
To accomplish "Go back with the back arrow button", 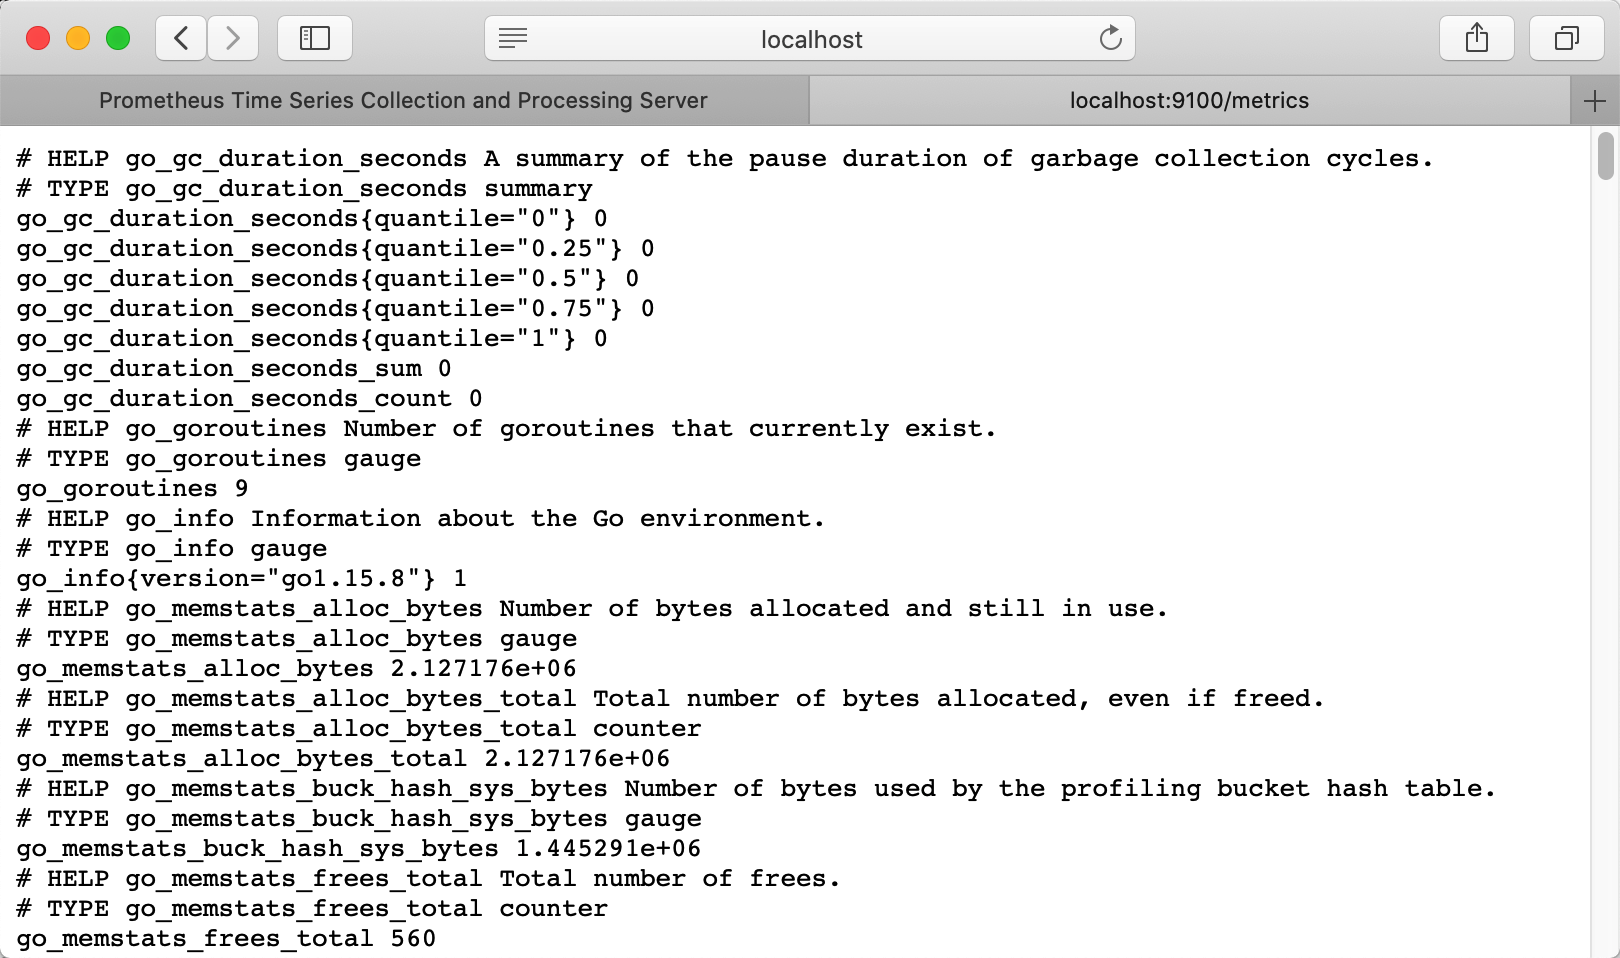I will click(x=181, y=39).
